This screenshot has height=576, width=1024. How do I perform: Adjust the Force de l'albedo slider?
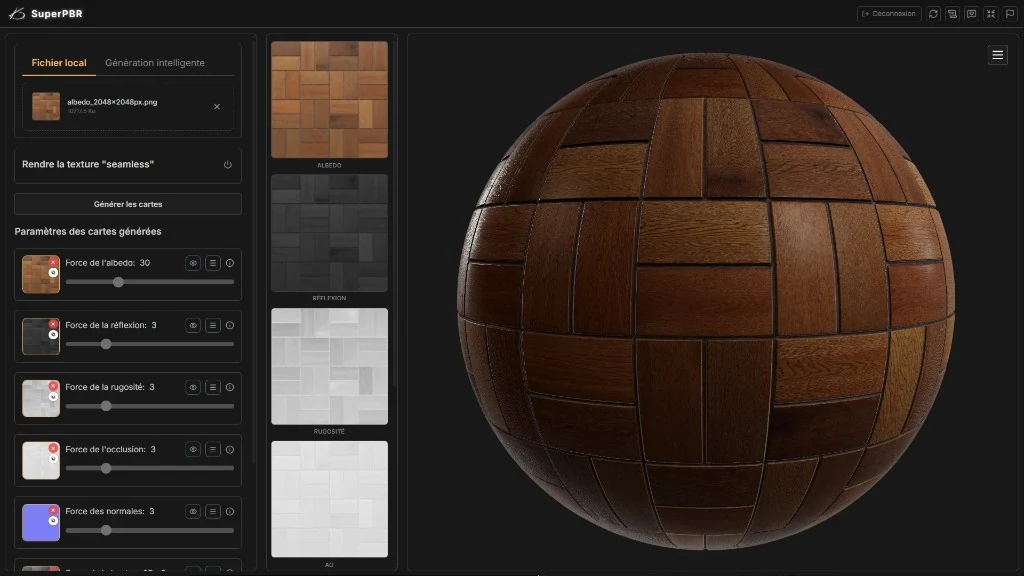pos(150,282)
